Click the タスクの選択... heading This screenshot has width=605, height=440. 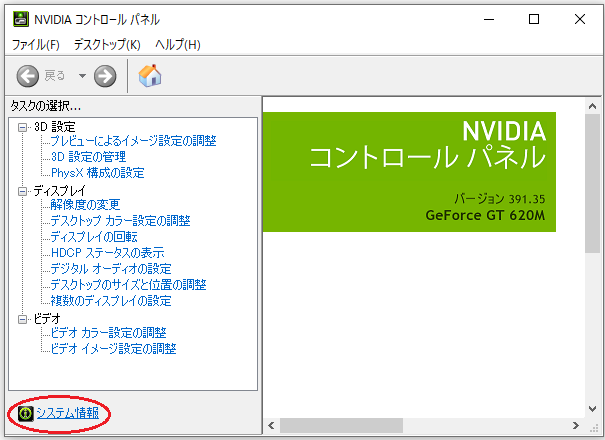pos(46,106)
